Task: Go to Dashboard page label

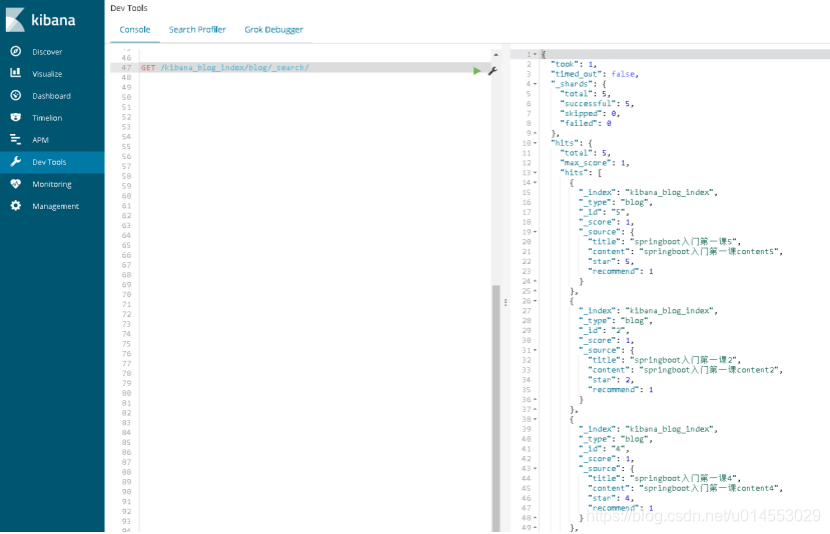Action: 51,96
